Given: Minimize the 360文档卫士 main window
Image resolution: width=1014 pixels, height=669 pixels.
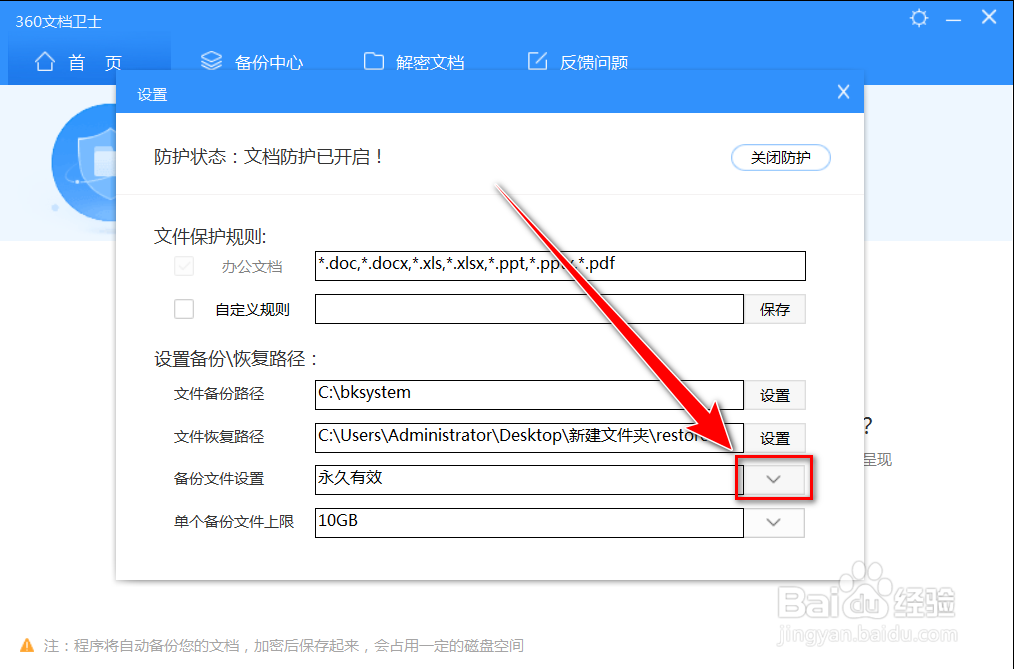Looking at the screenshot, I should point(953,21).
